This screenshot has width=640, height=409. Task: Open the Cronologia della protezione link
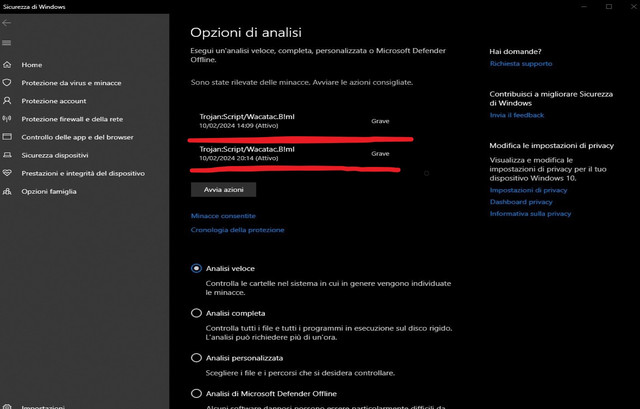pyautogui.click(x=237, y=230)
